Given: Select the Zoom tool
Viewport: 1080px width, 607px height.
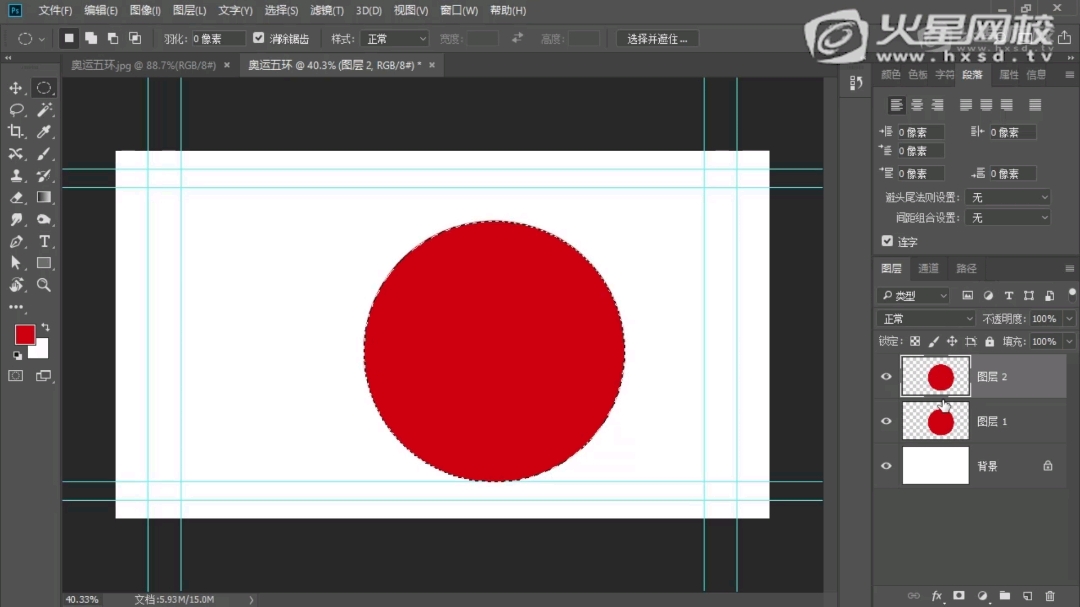Looking at the screenshot, I should (x=44, y=285).
